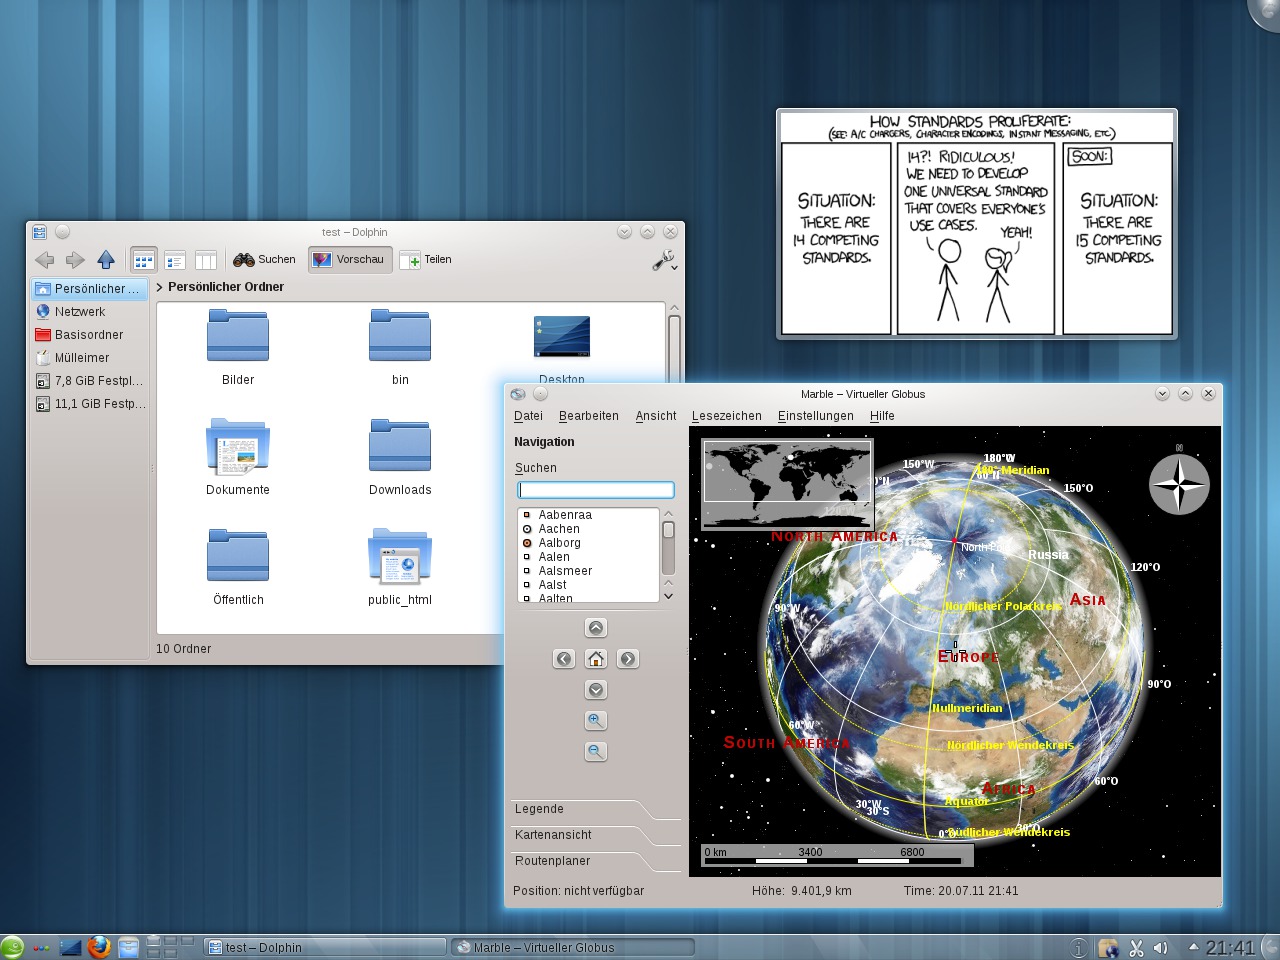Expand breadcrumb arrow before Persönlicher Ordner
Image resolution: width=1280 pixels, height=960 pixels.
(x=160, y=287)
